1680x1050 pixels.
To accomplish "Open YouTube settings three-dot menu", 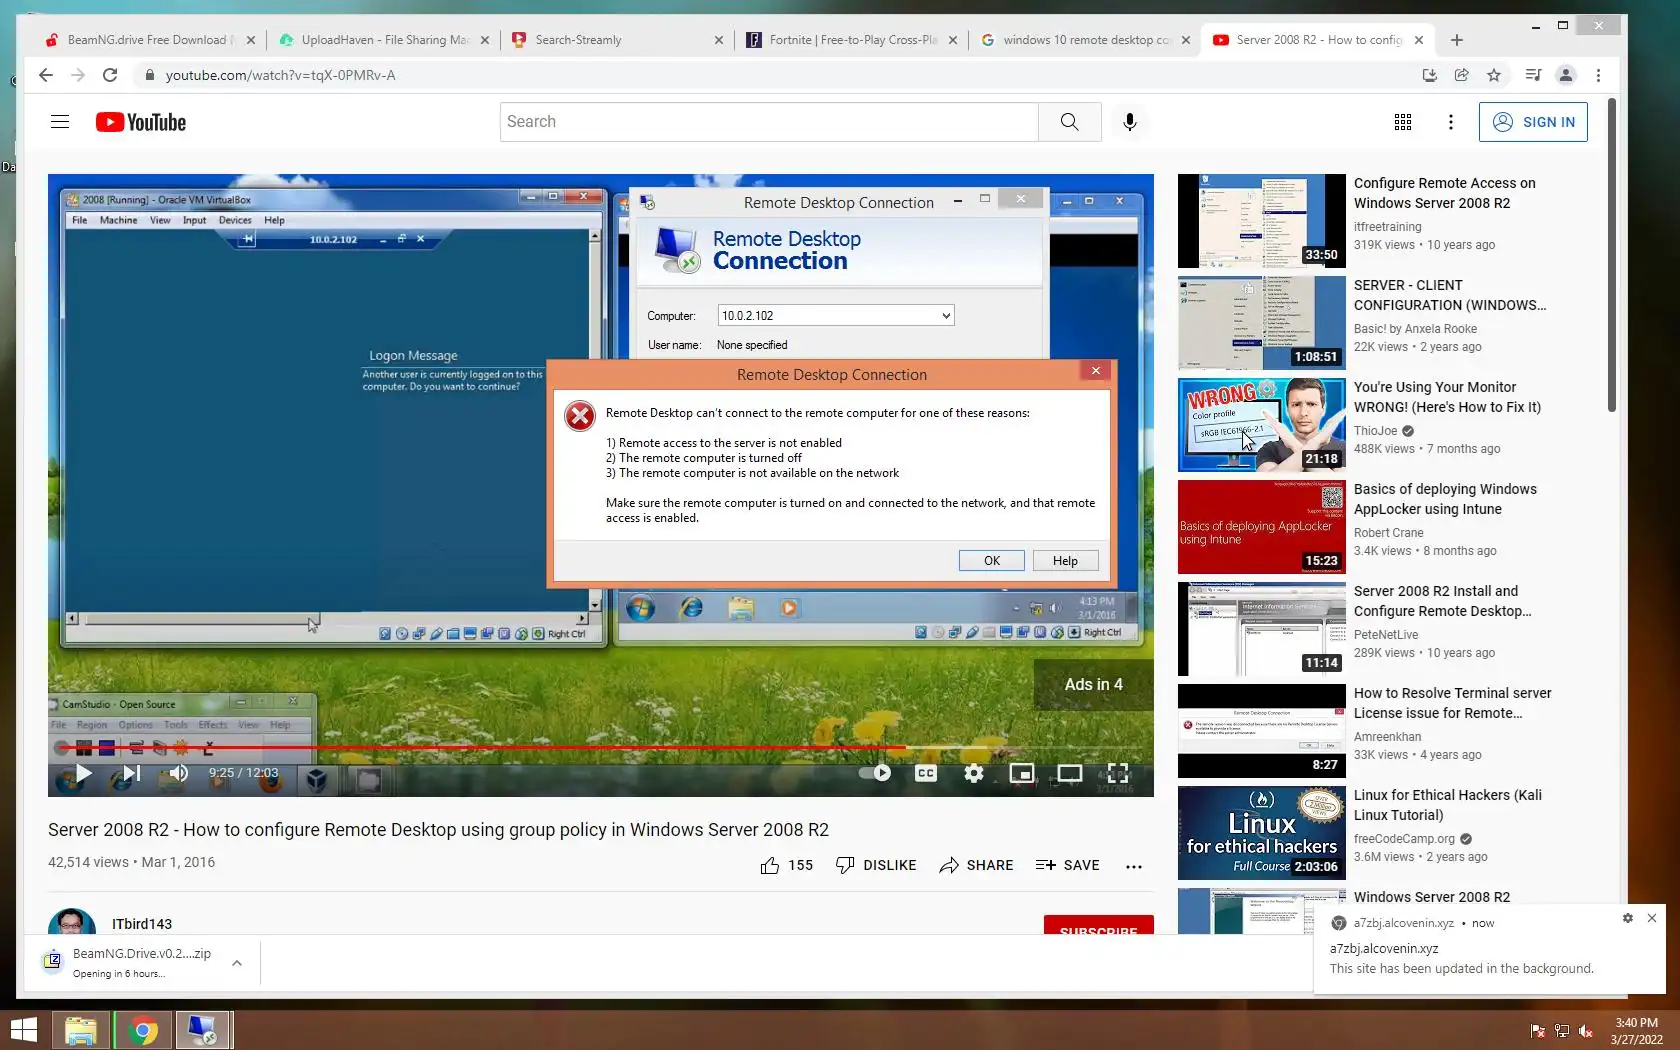I will tap(1451, 122).
